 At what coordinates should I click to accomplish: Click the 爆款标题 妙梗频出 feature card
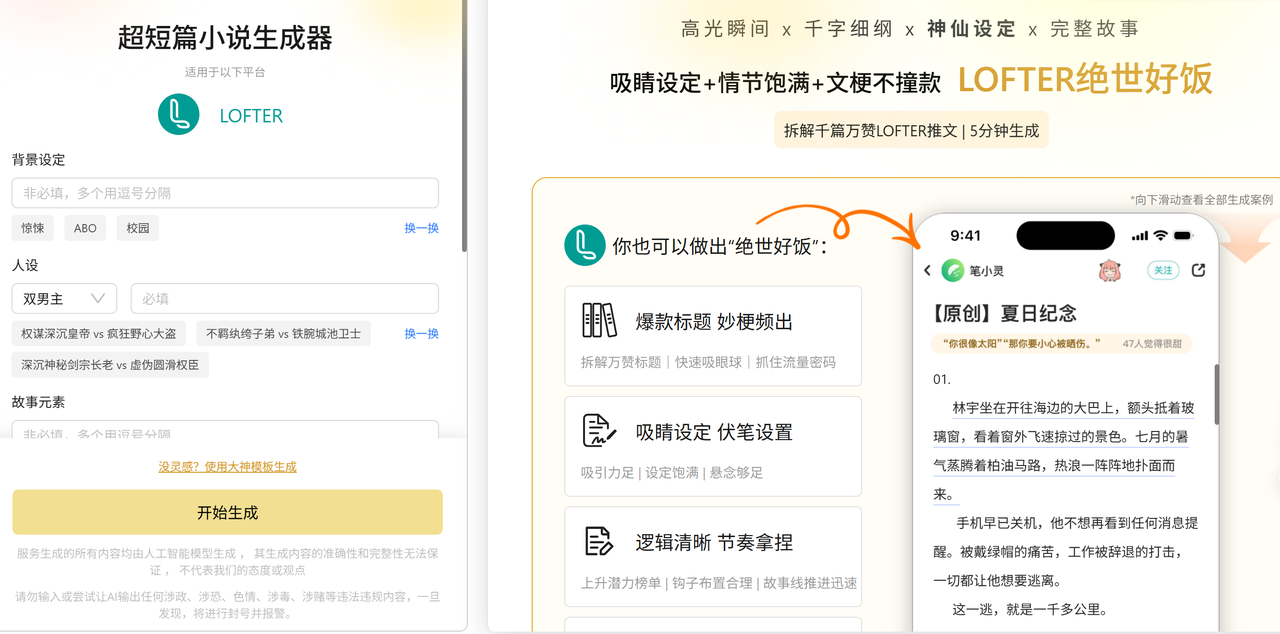pos(713,336)
